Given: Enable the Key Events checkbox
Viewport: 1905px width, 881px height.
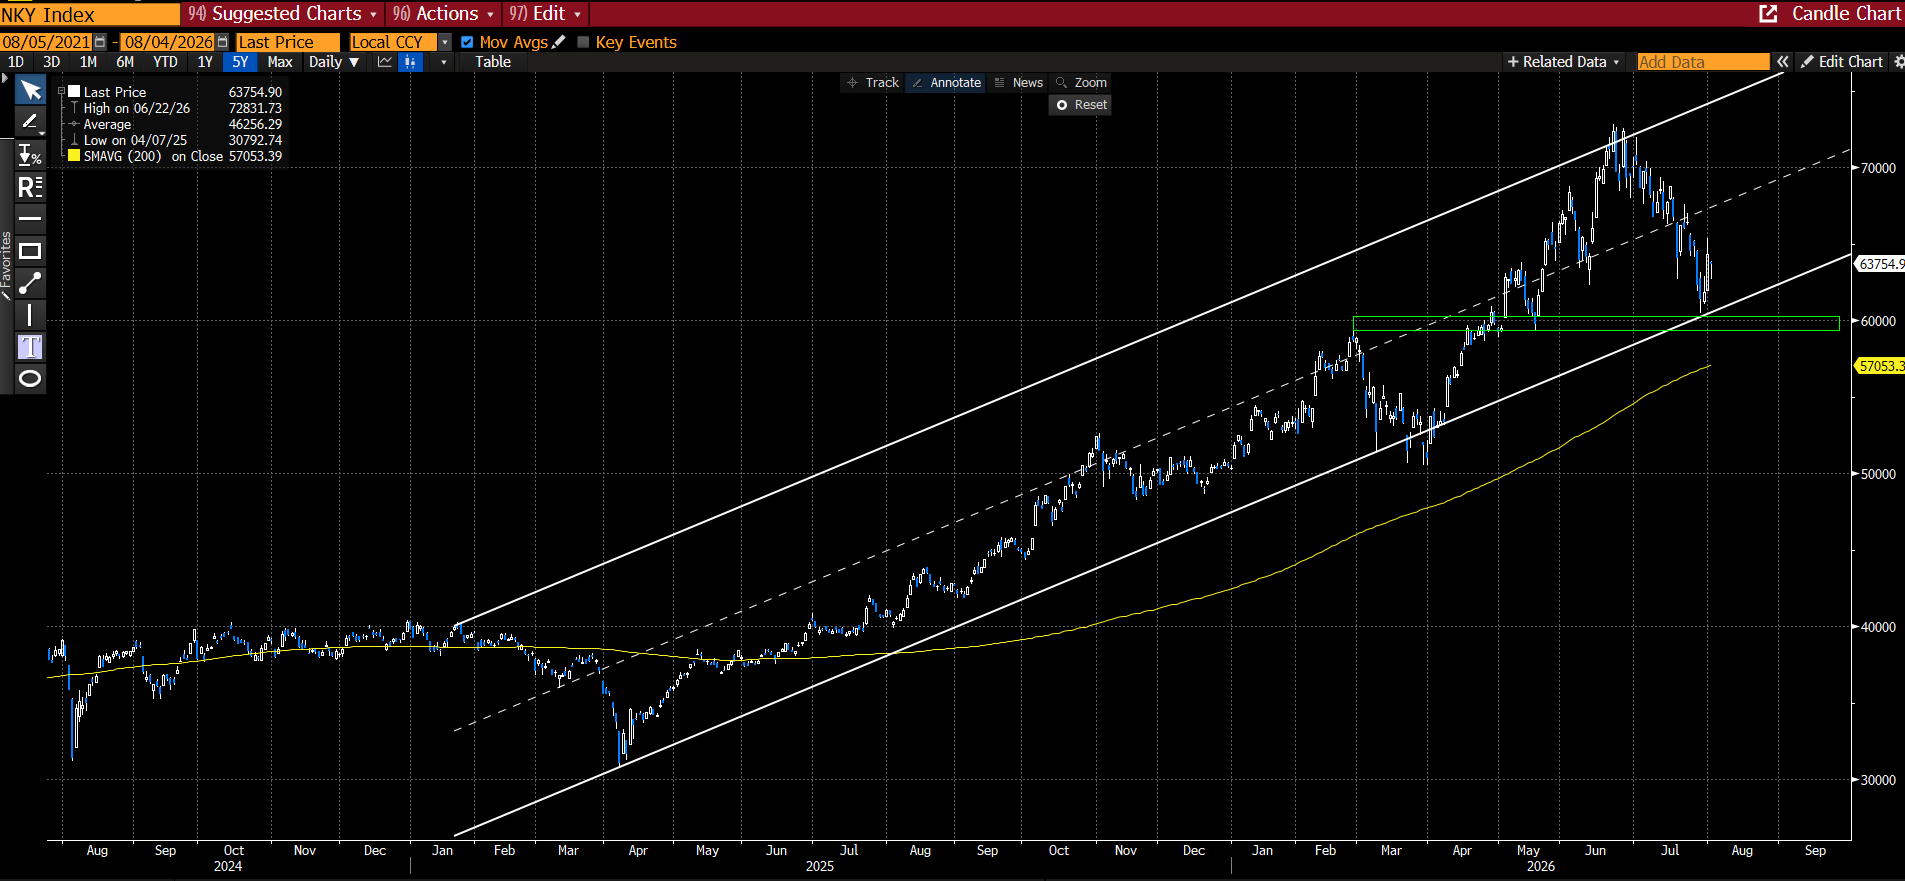Looking at the screenshot, I should [x=583, y=42].
